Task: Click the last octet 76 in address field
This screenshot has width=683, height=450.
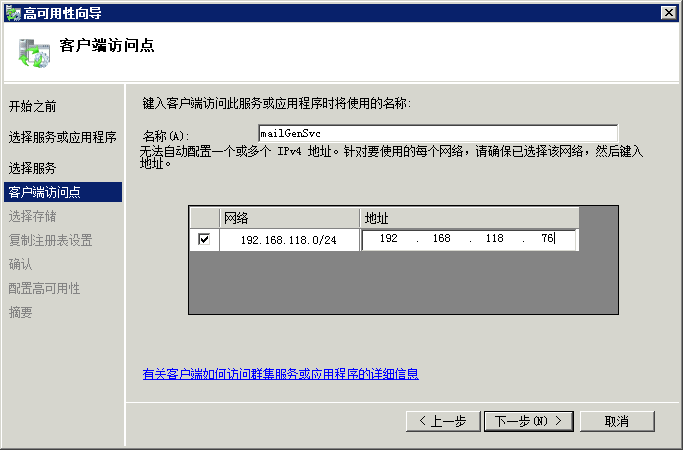Action: [548, 238]
